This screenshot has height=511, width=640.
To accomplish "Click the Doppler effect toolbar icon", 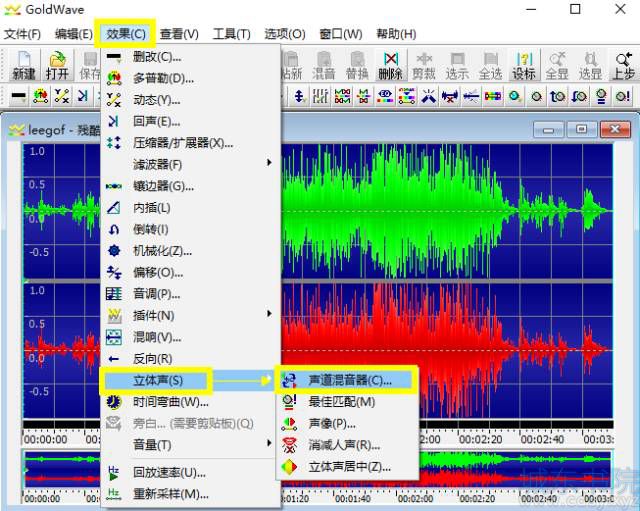I will 40,96.
